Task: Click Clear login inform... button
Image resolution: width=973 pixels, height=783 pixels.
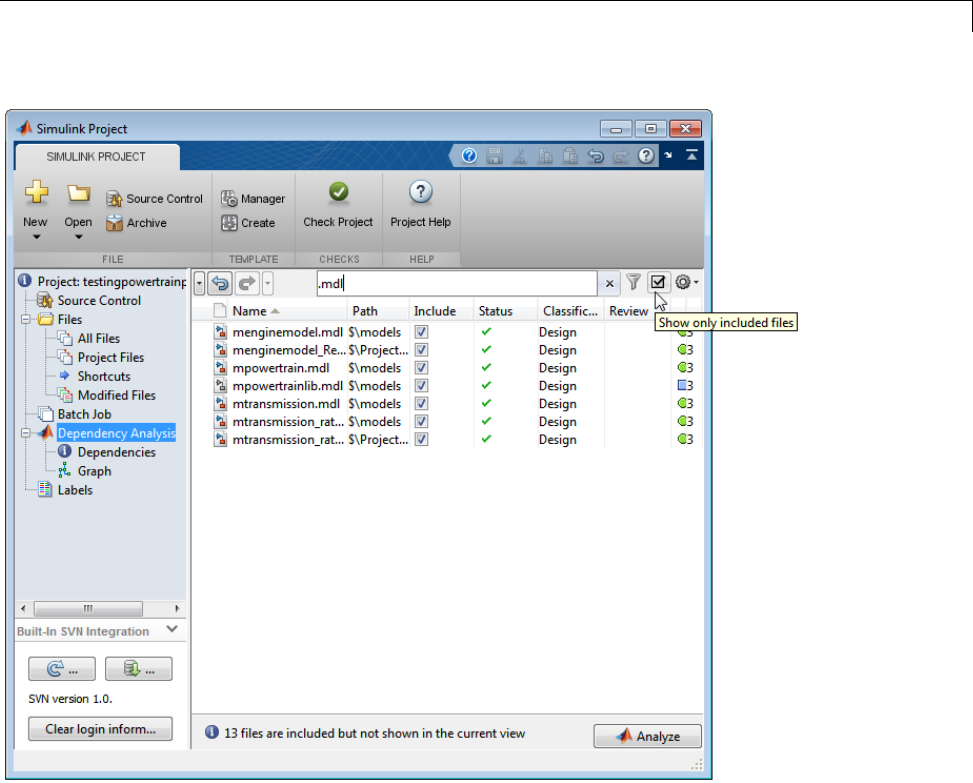Action: coord(100,729)
